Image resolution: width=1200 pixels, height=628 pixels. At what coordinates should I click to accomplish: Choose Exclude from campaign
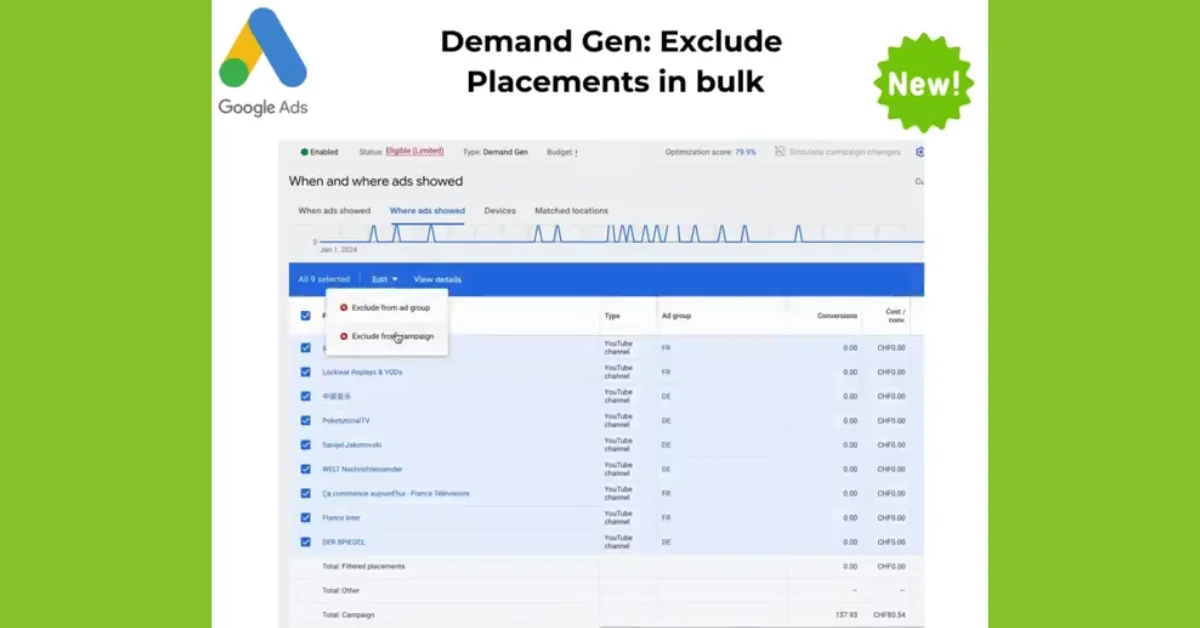(x=388, y=337)
